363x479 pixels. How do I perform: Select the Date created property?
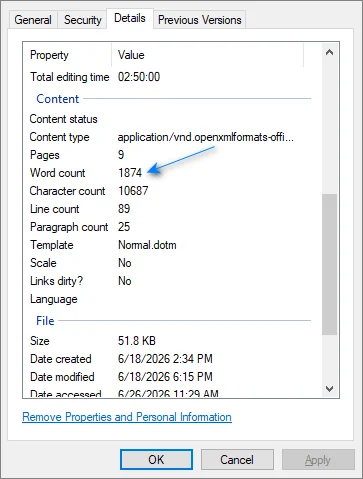pos(61,359)
